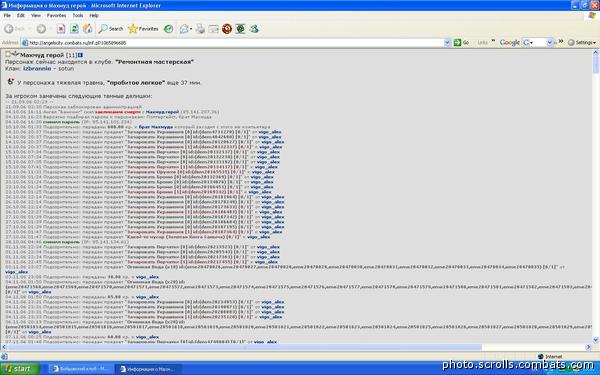
Task: Click the Print icon
Action: click(x=200, y=29)
